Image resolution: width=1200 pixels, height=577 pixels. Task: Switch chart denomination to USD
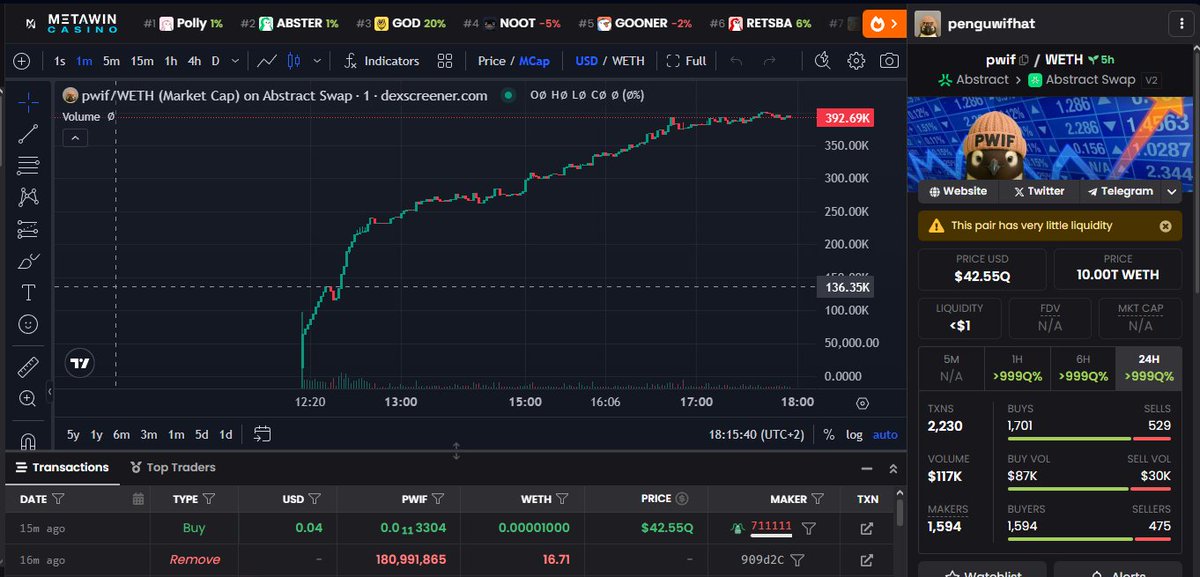587,61
